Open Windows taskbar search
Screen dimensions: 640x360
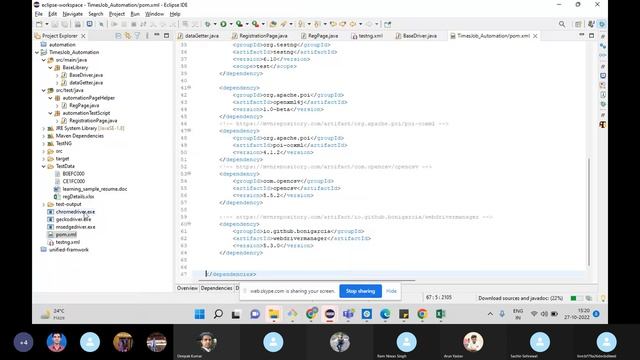coord(218,314)
